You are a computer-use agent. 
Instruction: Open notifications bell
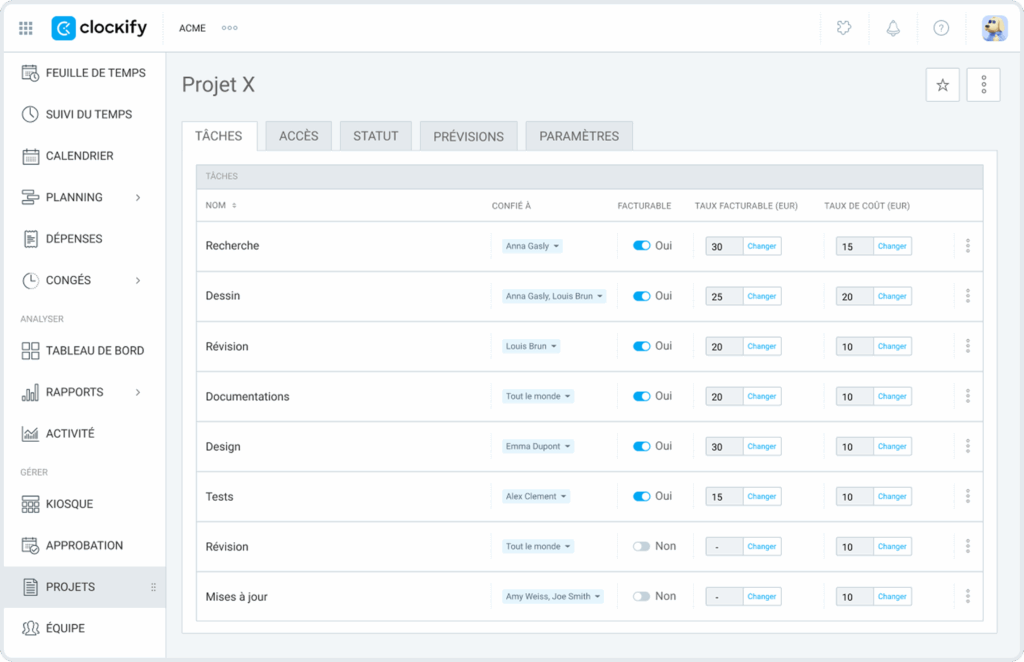(x=893, y=28)
